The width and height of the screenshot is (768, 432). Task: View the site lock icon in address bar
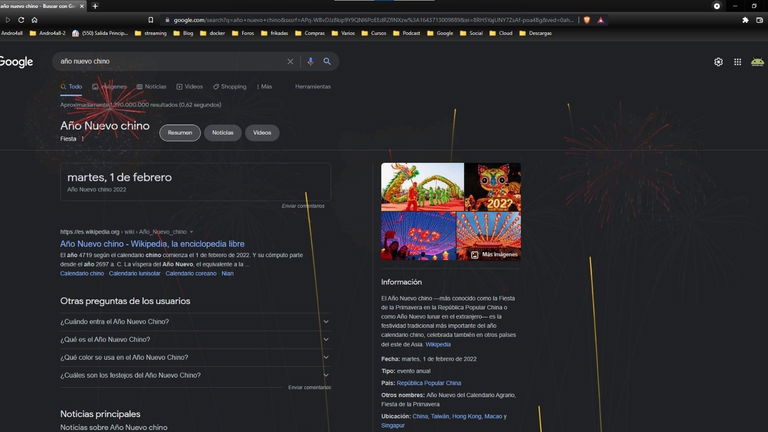(167, 20)
